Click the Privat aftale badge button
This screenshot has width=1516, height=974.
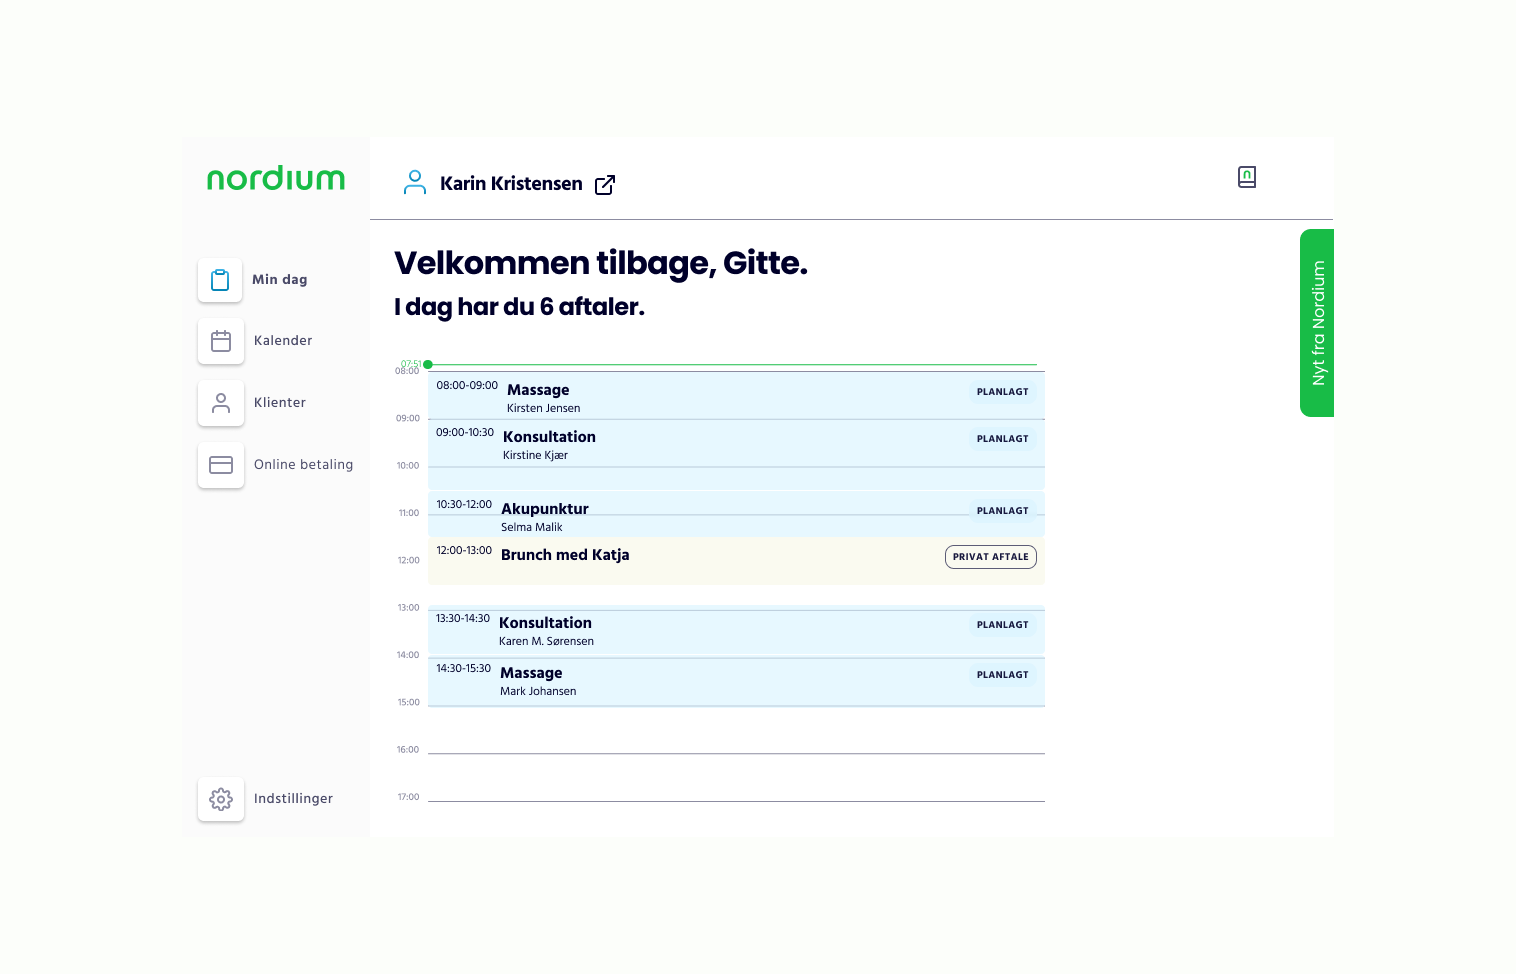(x=990, y=557)
